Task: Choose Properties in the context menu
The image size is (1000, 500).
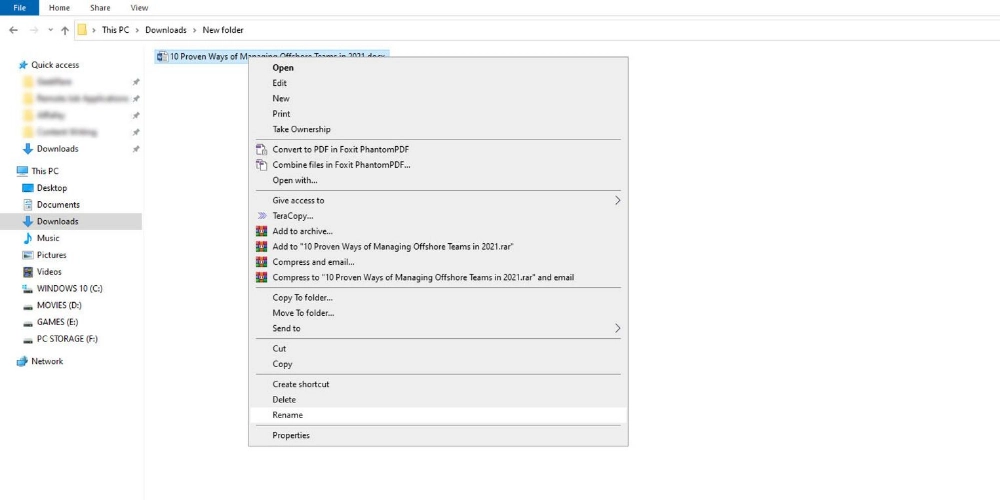Action: [291, 435]
